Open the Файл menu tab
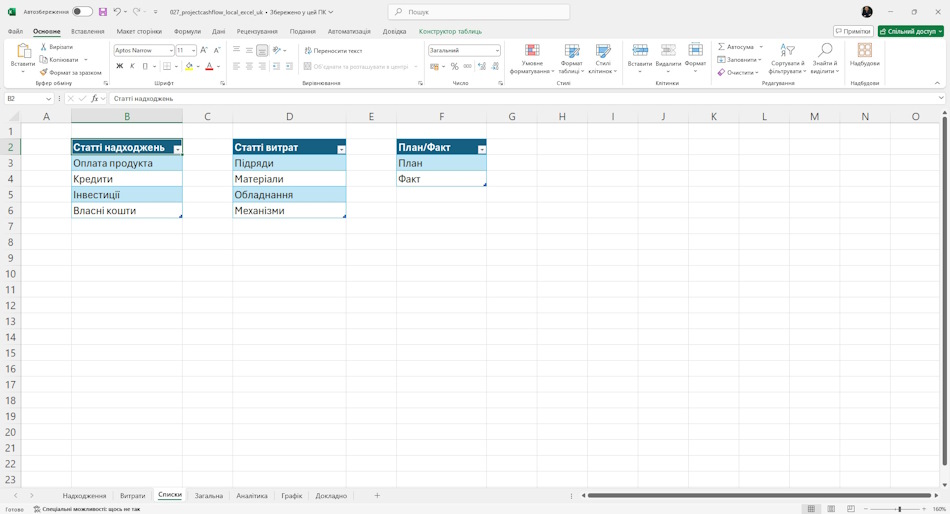The image size is (950, 514). tap(15, 31)
